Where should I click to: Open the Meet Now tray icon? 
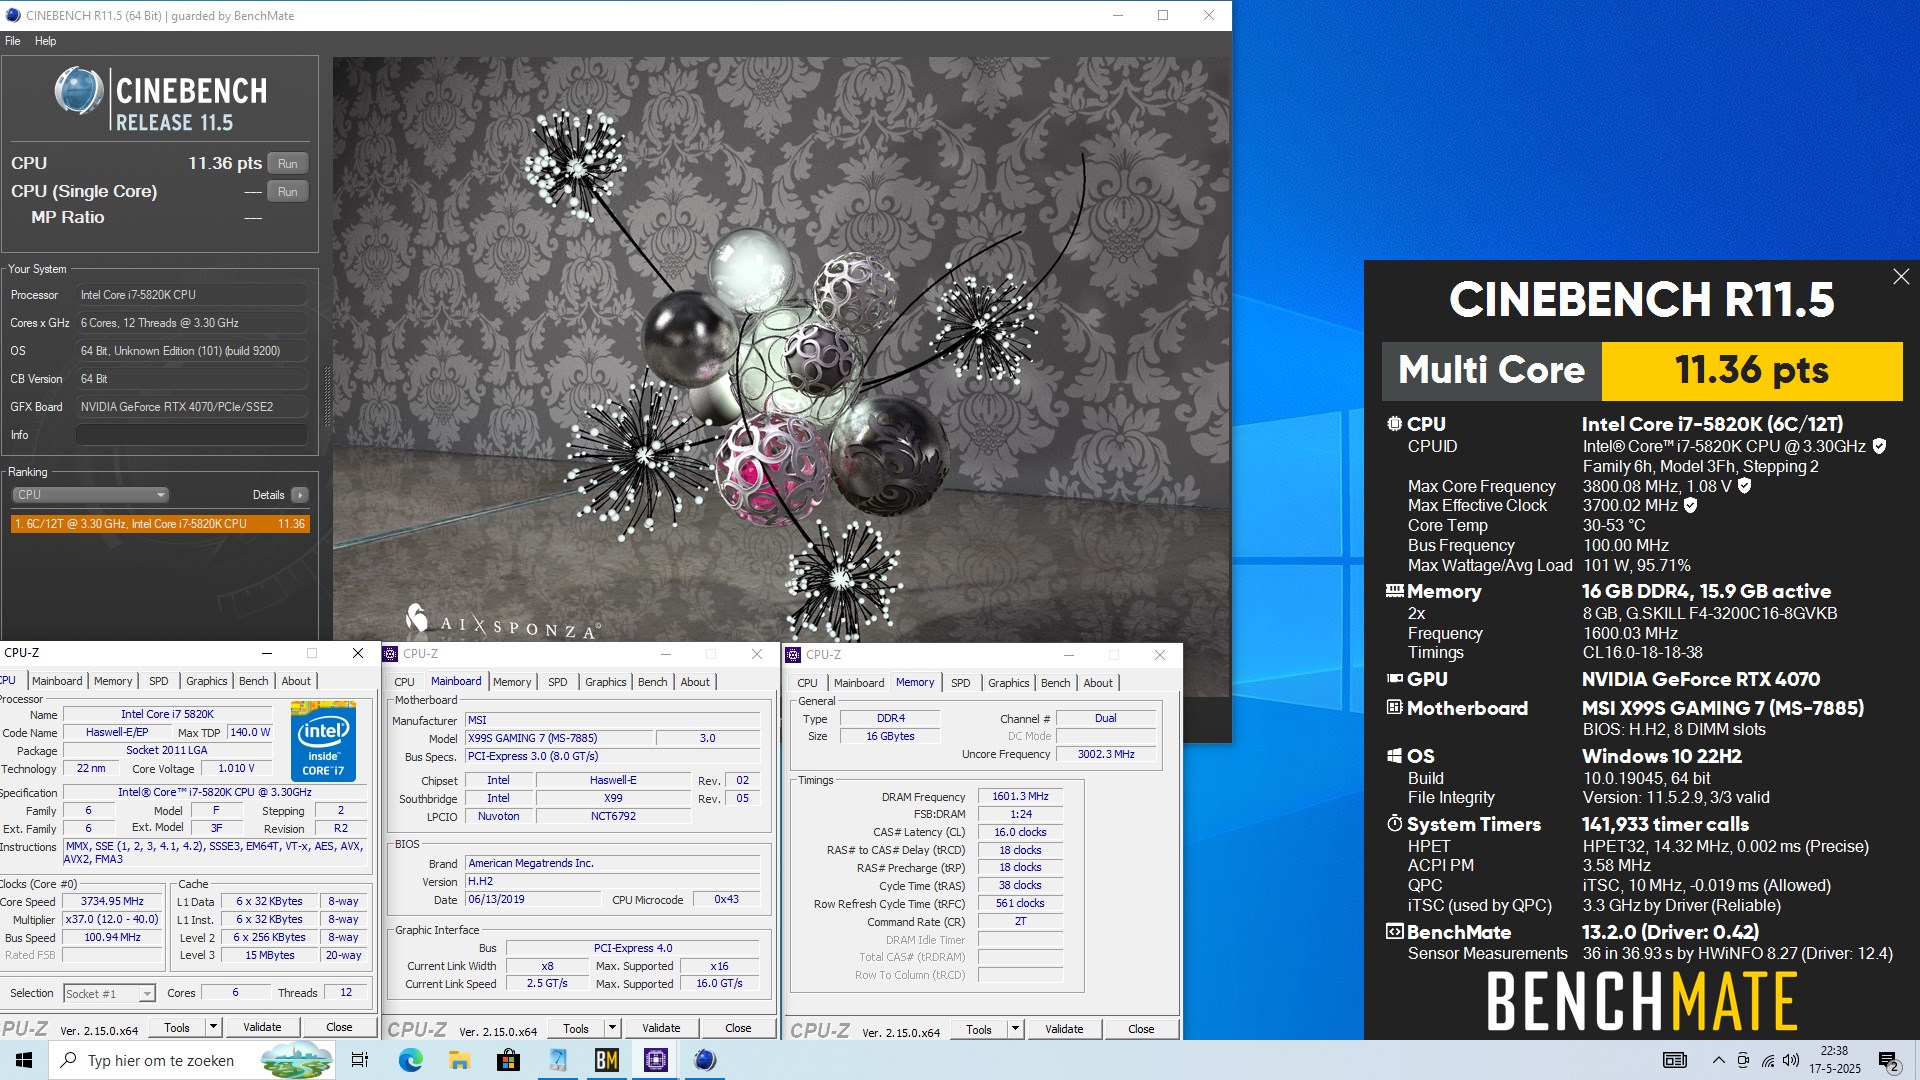pos(1743,1060)
